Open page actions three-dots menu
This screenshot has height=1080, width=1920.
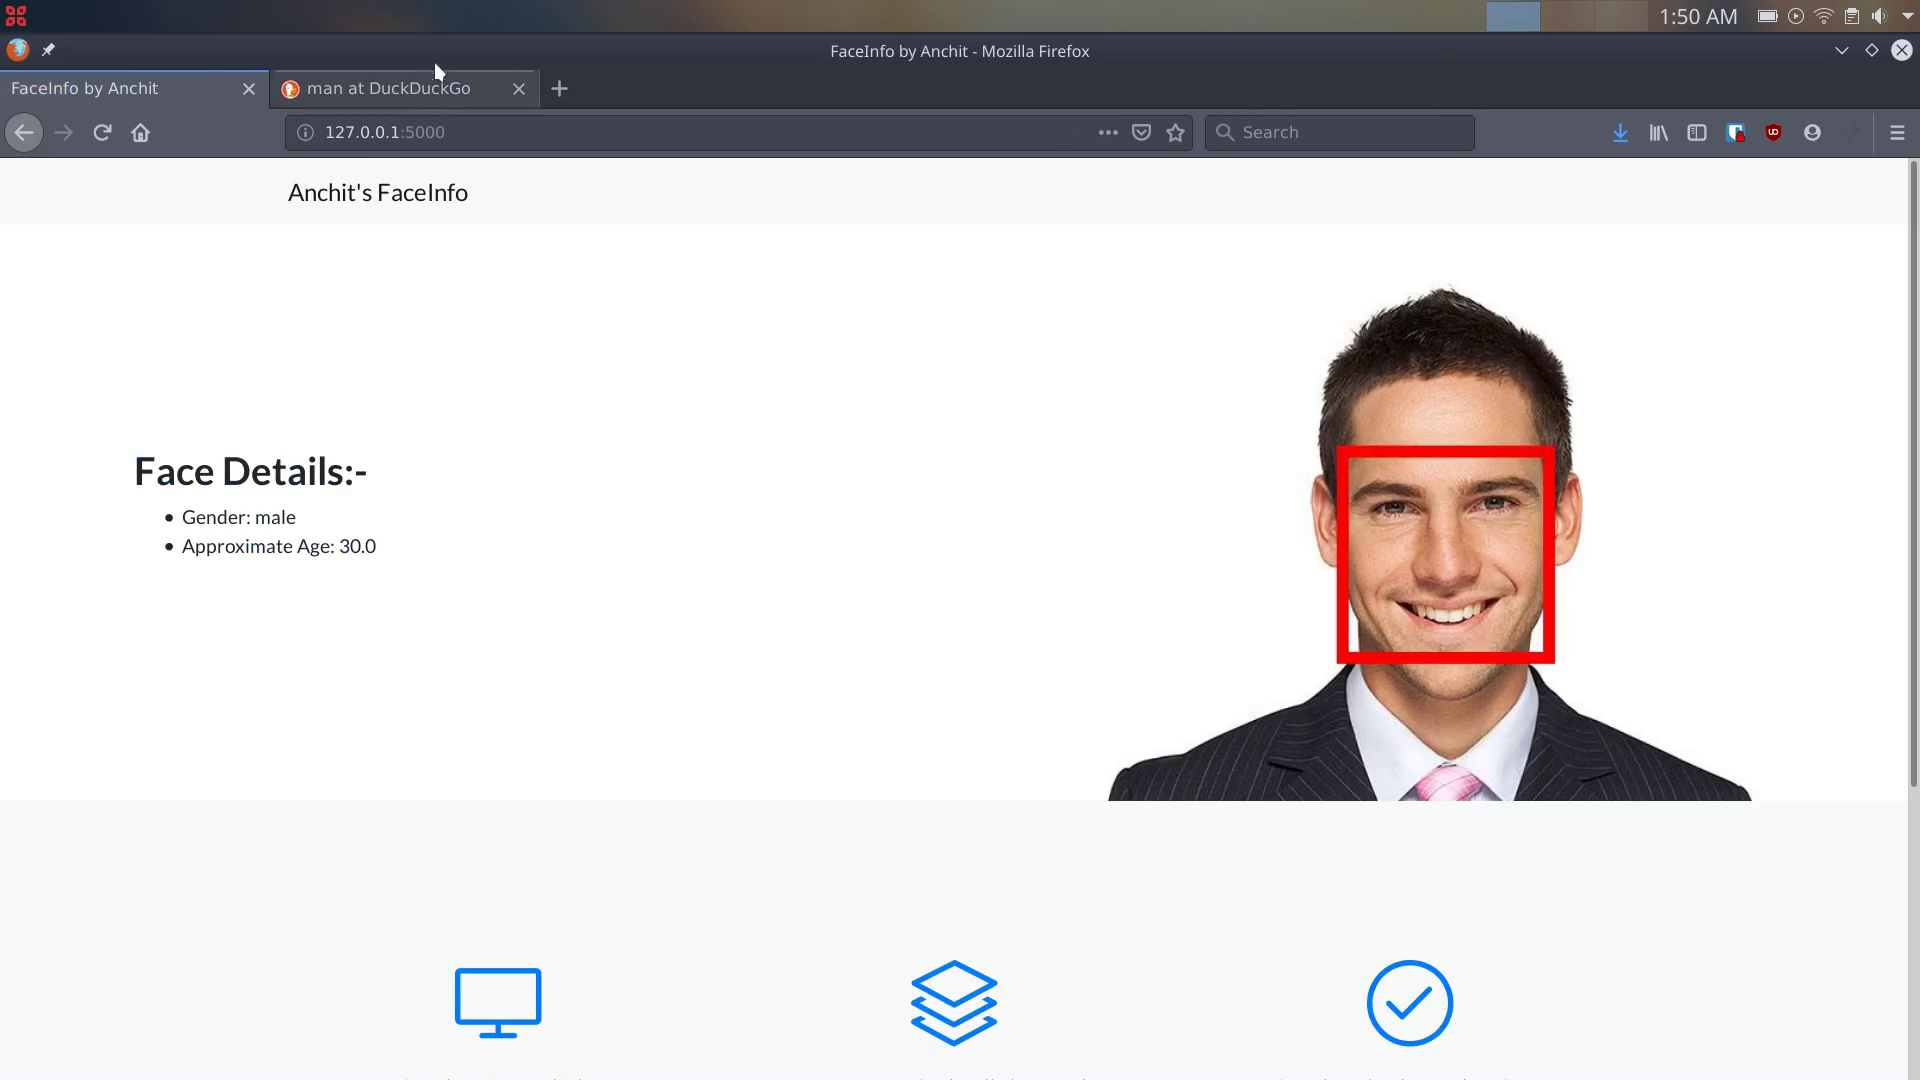pos(1108,132)
